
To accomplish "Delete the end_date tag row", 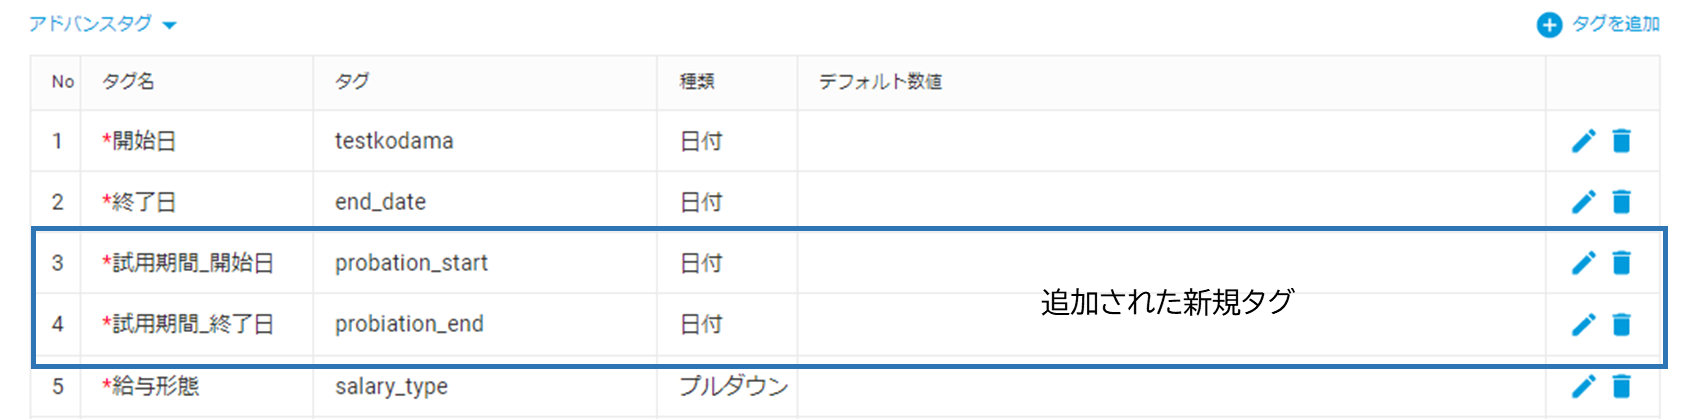I will (x=1621, y=202).
